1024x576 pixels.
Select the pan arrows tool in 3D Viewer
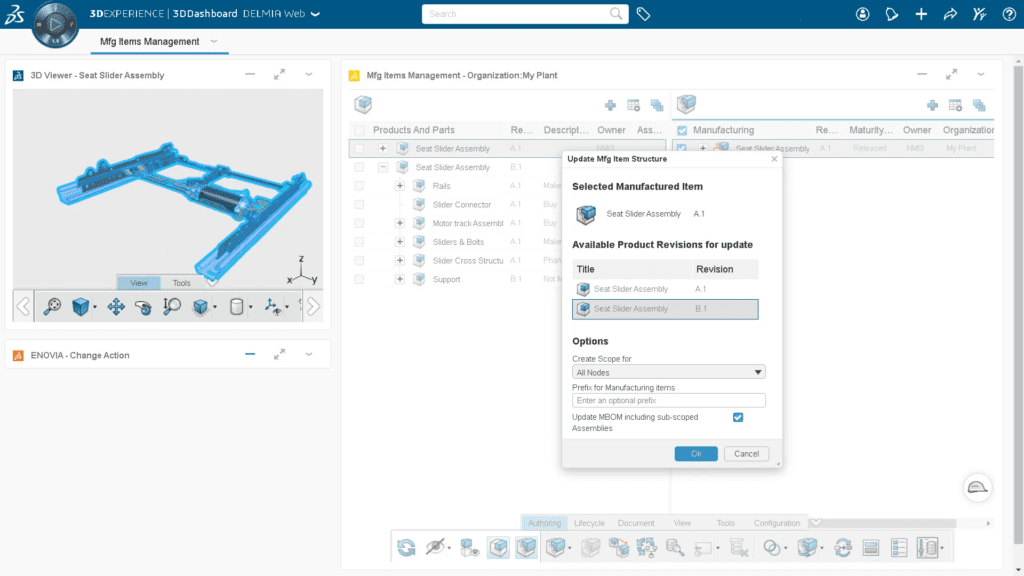pos(116,306)
